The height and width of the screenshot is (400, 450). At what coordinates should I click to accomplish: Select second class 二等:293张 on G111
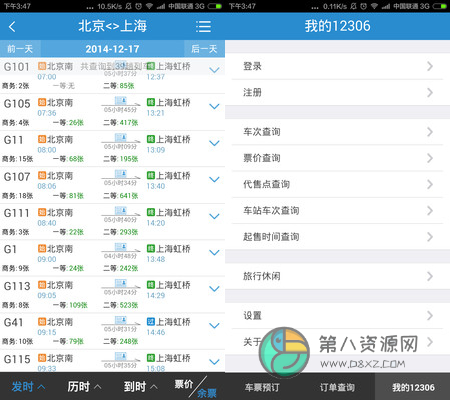[121, 232]
